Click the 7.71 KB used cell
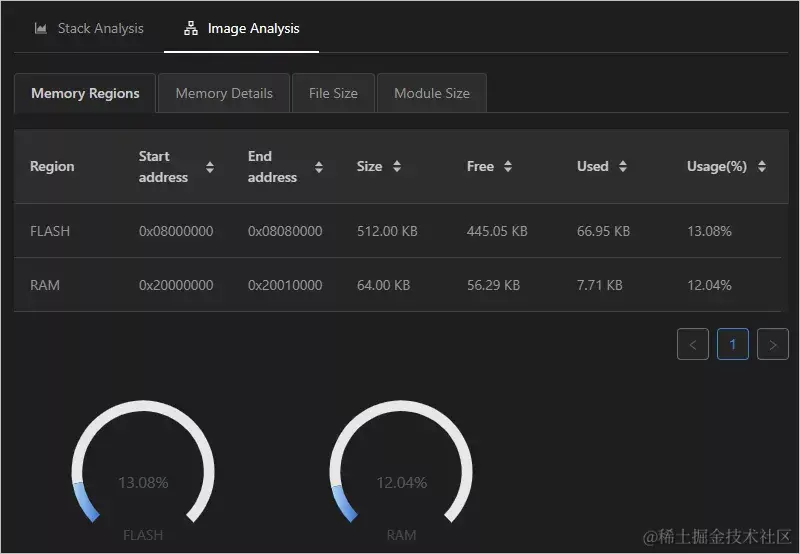Screen dimensions: 800x554 (x=600, y=285)
